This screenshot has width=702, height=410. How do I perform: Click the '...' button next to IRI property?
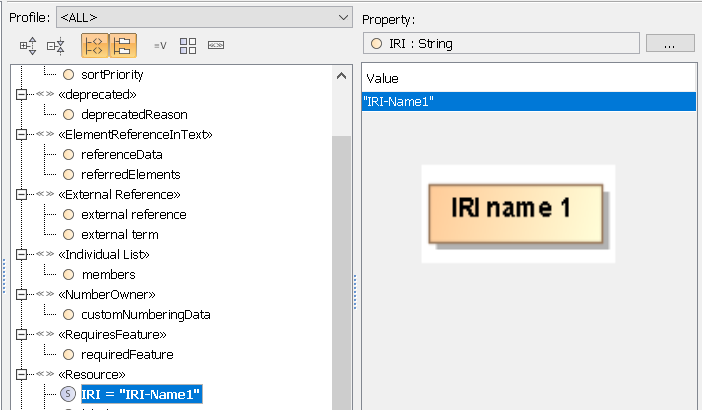coord(670,43)
